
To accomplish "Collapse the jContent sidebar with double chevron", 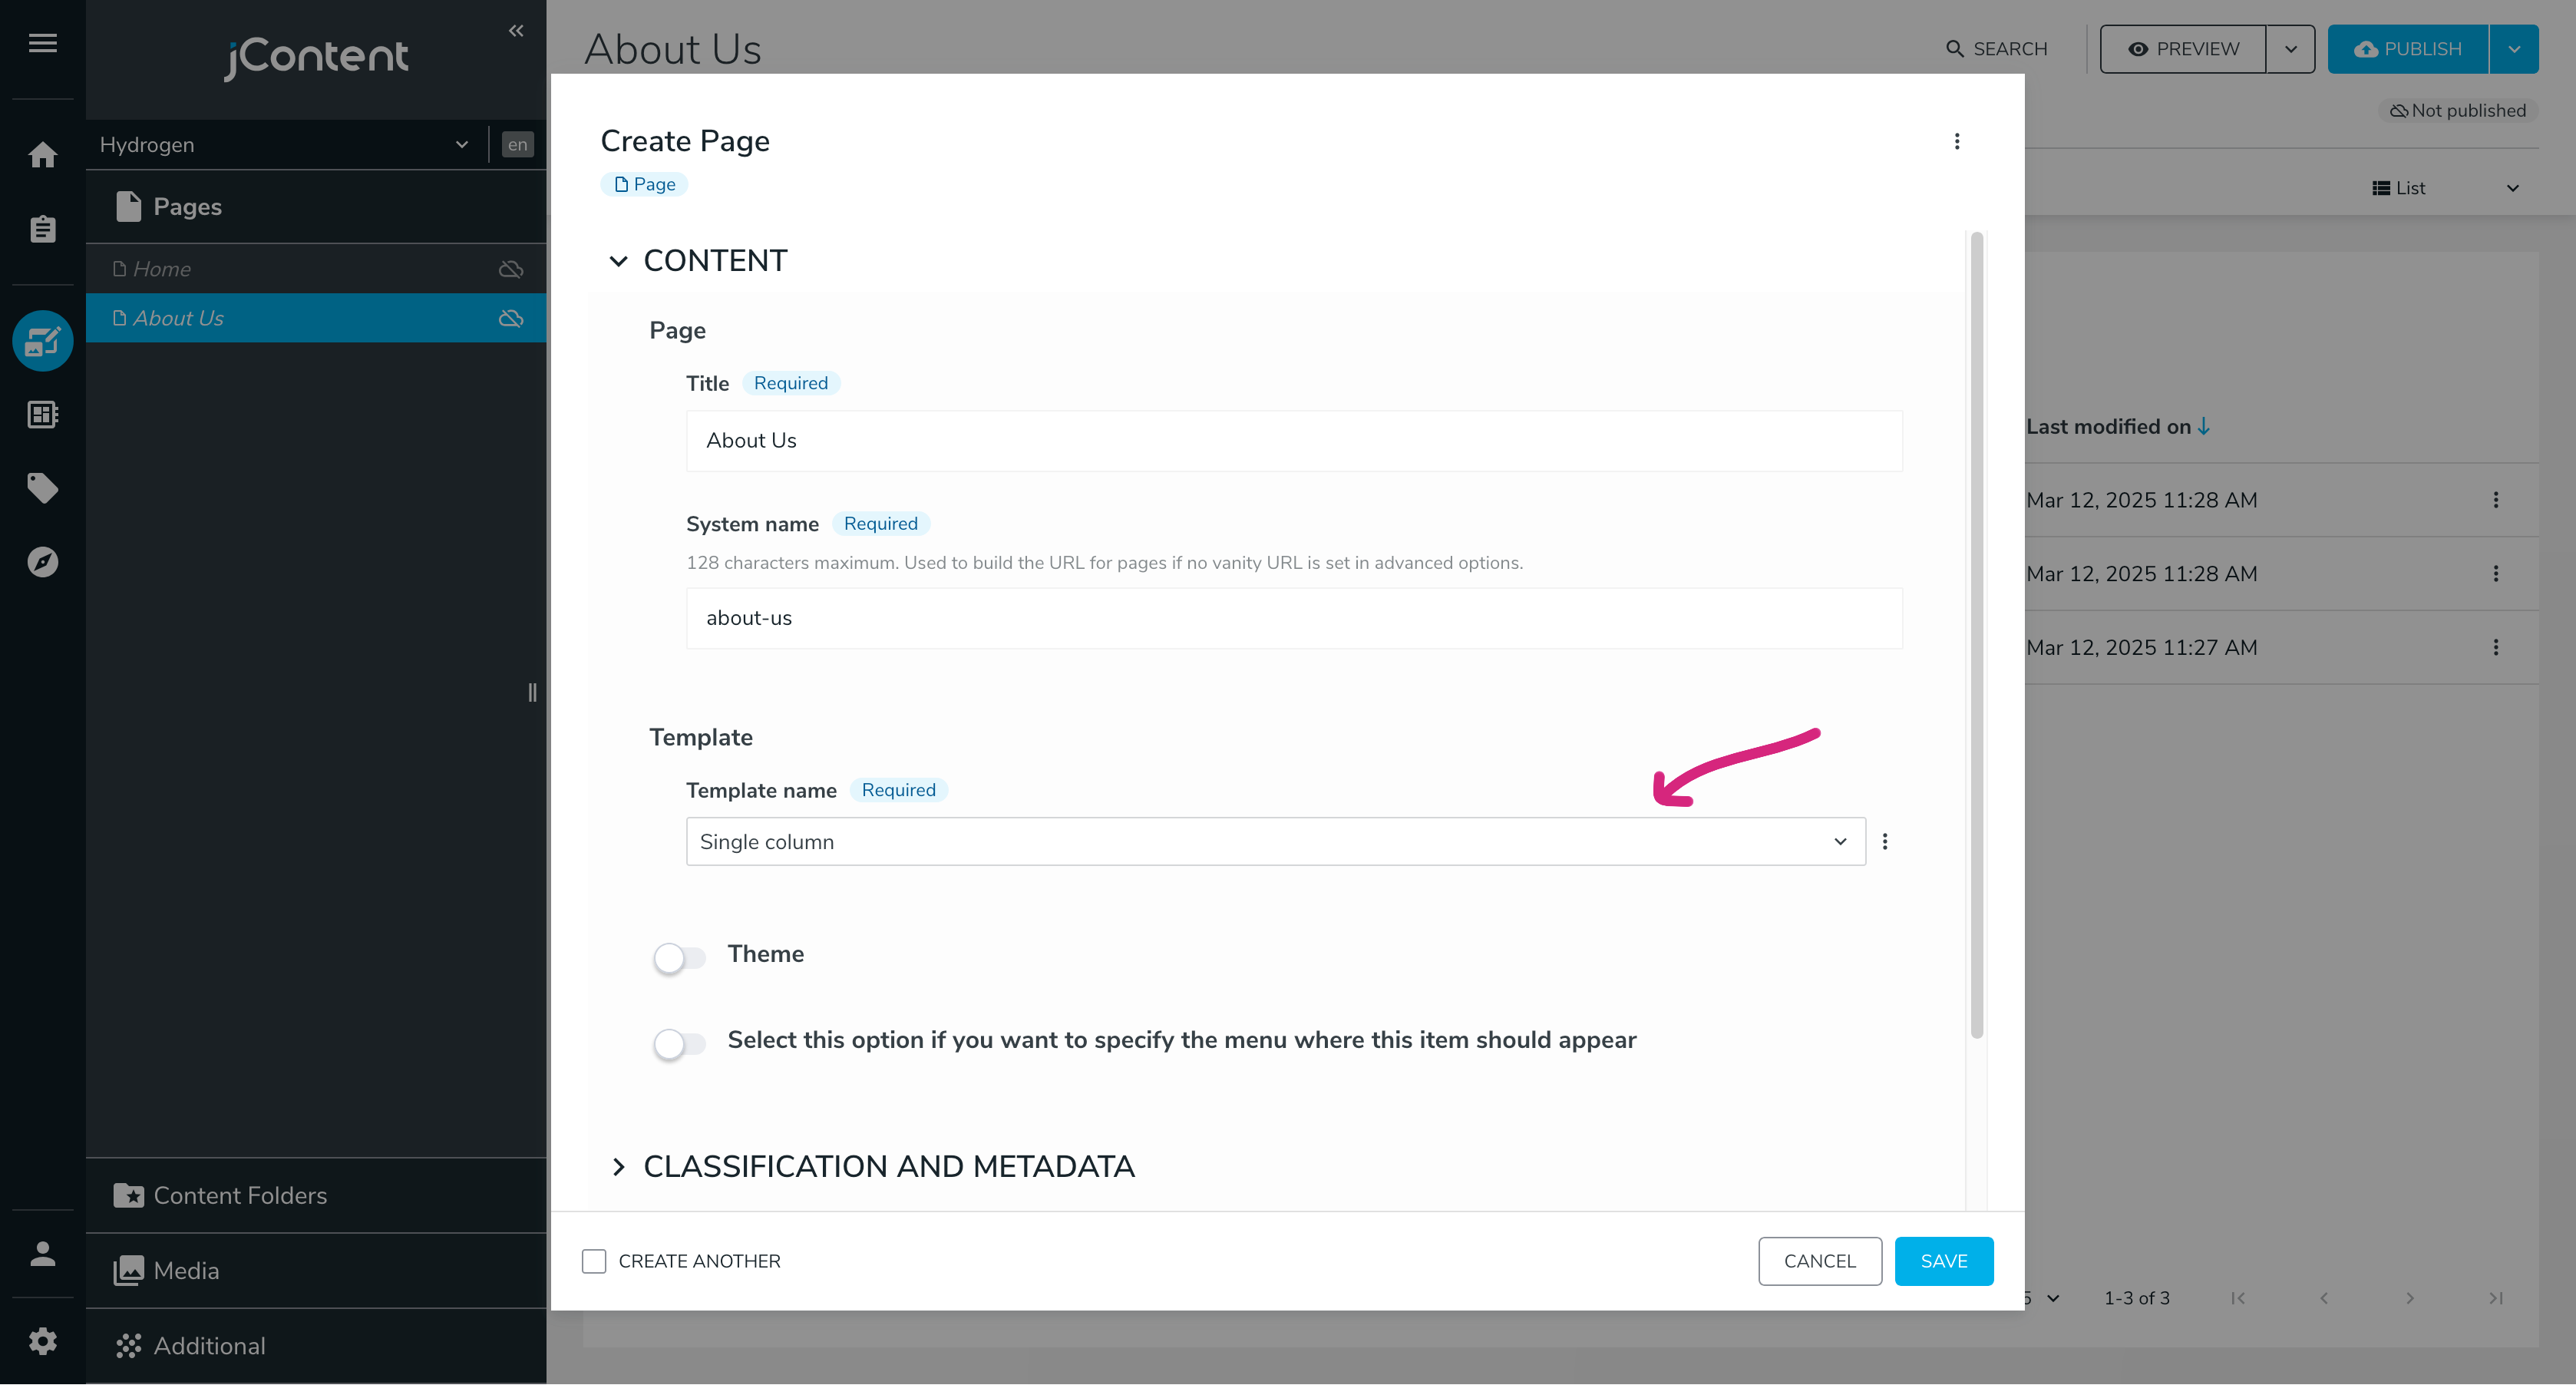I will (516, 31).
